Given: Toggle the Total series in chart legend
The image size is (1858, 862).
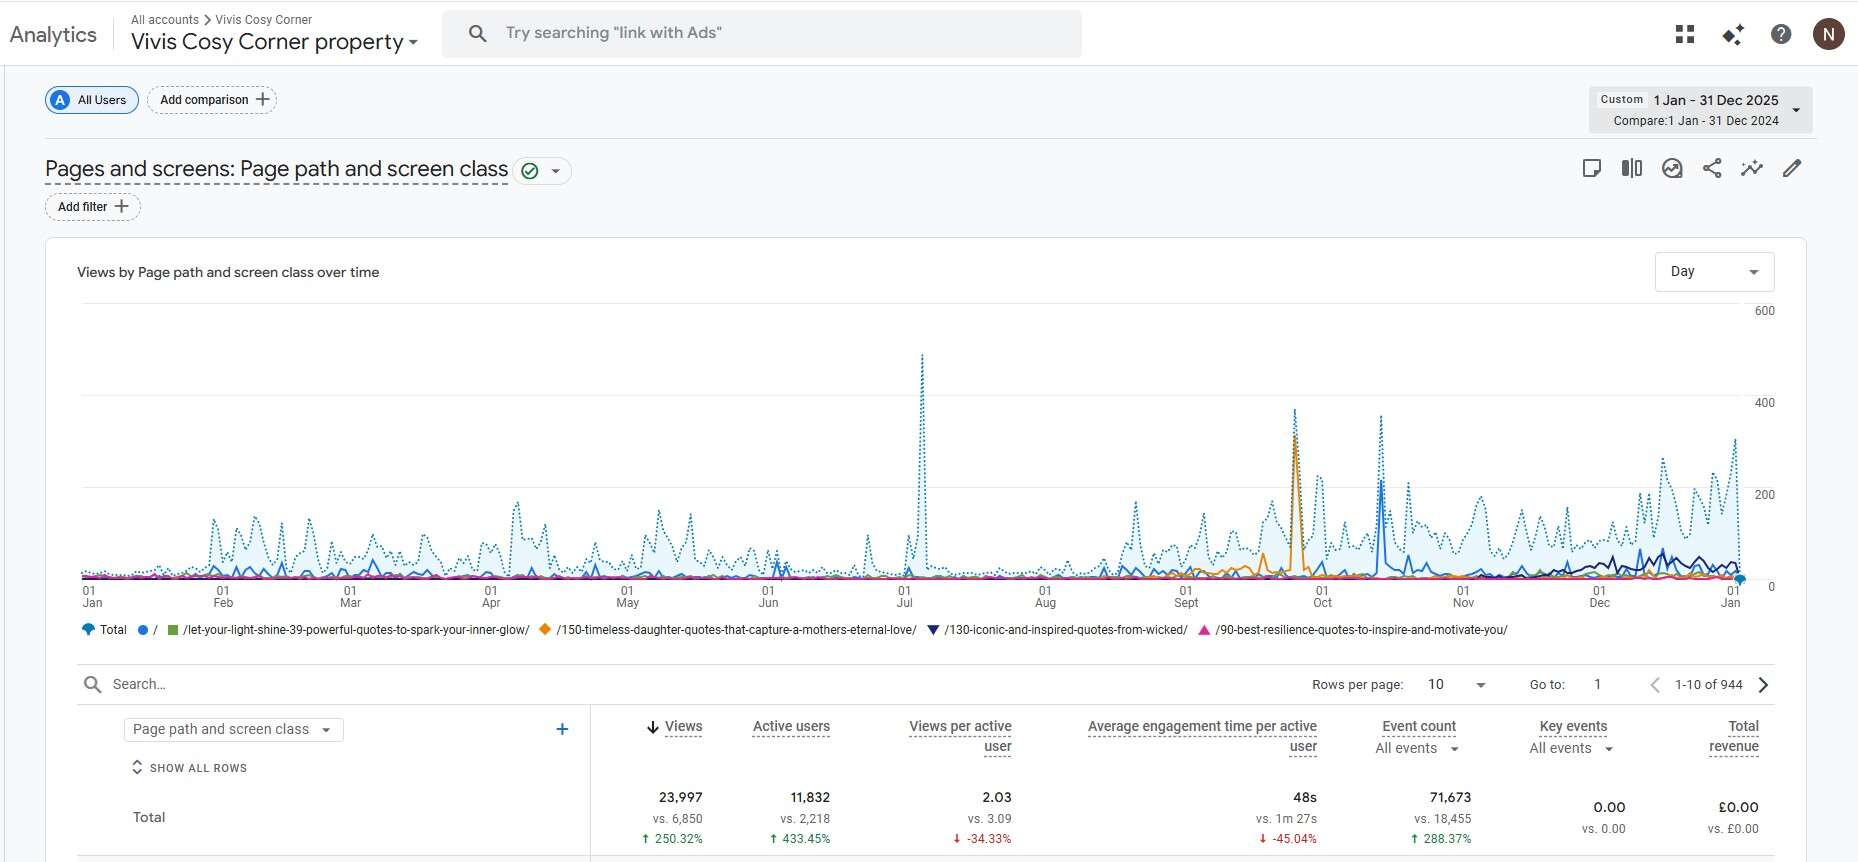Looking at the screenshot, I should 105,630.
